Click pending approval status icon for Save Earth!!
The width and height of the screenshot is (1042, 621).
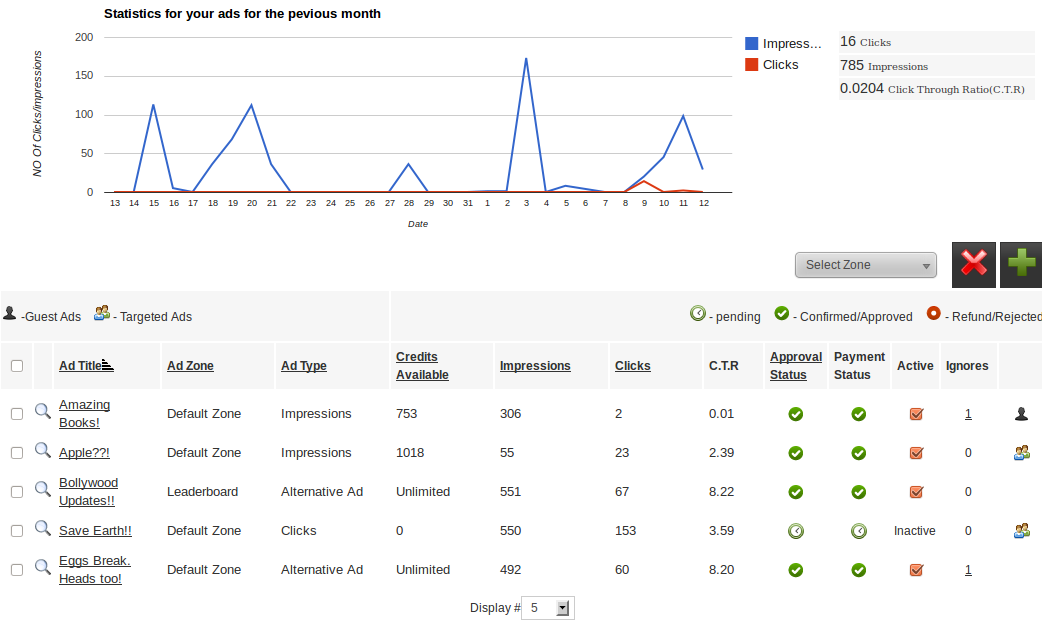click(795, 530)
